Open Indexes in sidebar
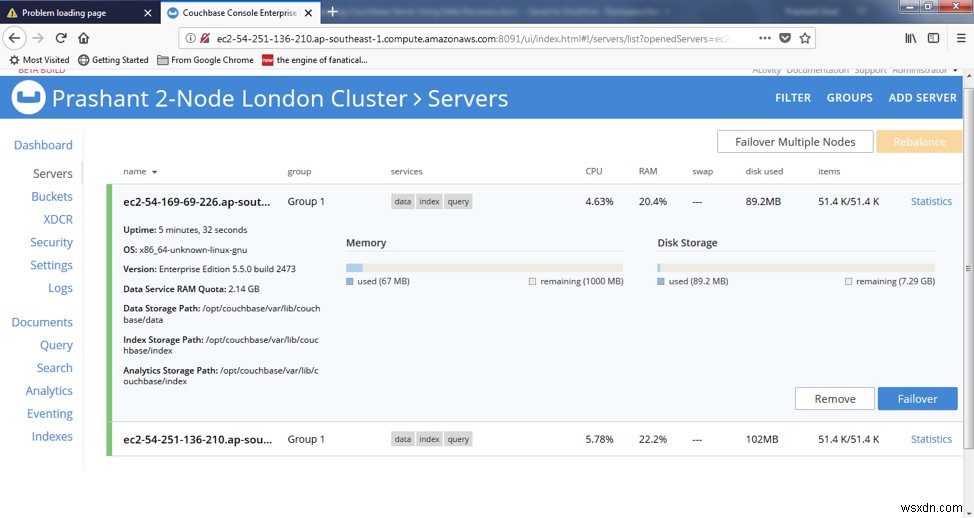This screenshot has height=518, width=974. [52, 437]
